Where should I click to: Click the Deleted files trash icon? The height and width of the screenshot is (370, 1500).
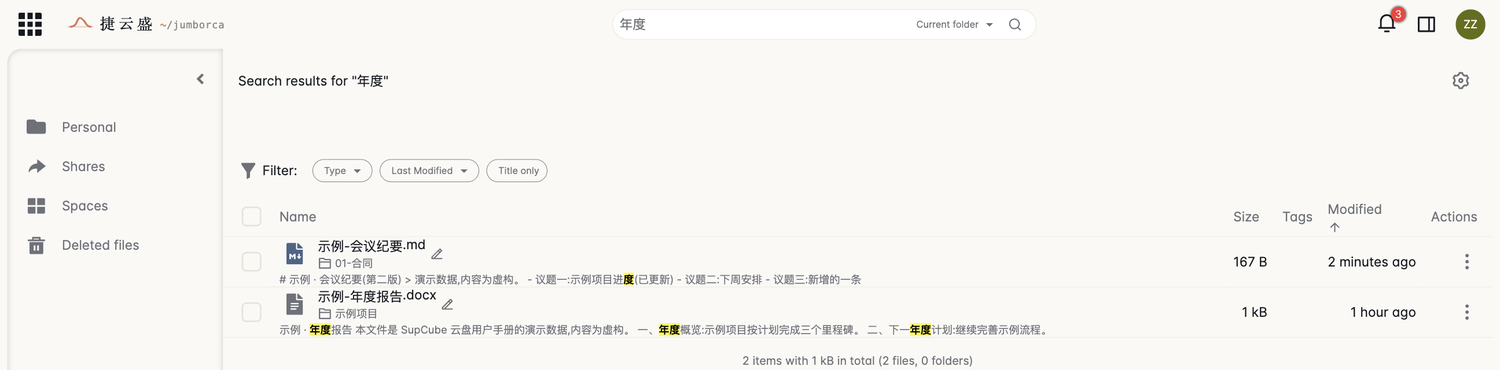coord(37,245)
